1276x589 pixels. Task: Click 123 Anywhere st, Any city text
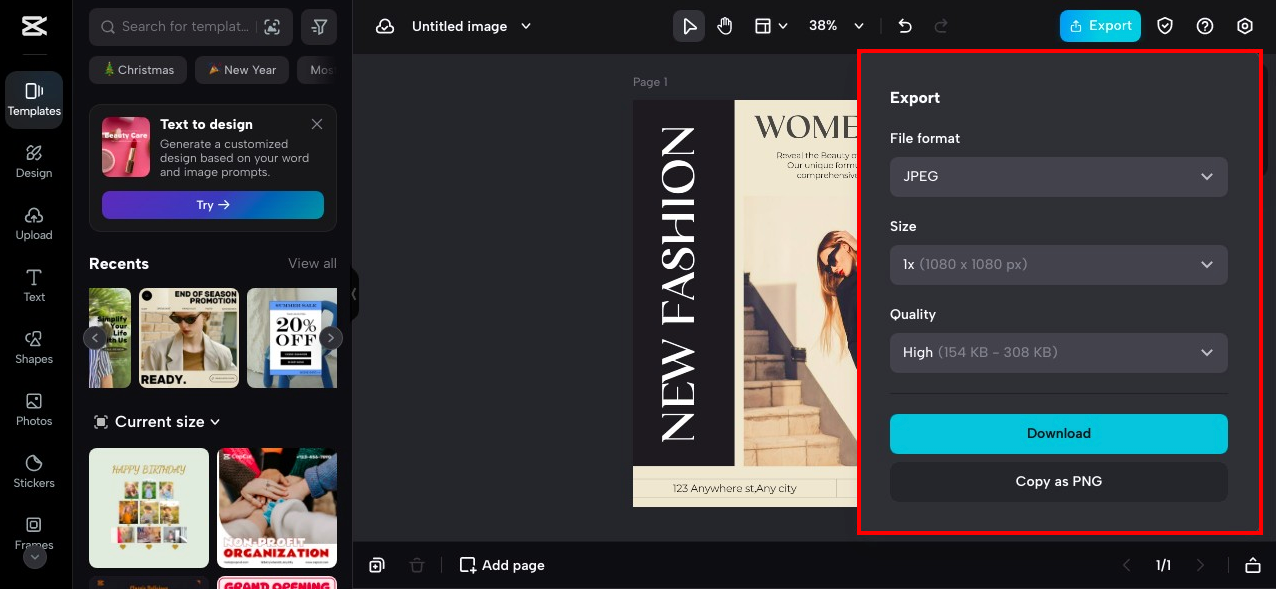coord(735,488)
